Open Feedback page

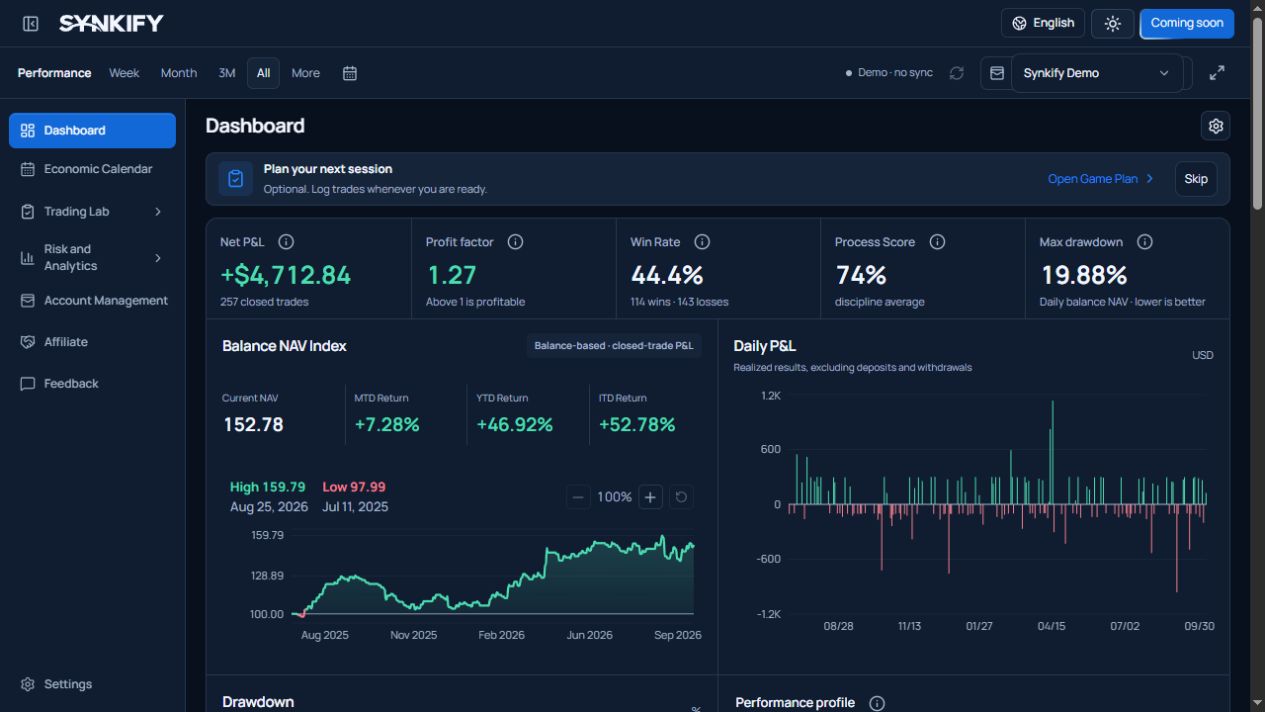[92, 384]
